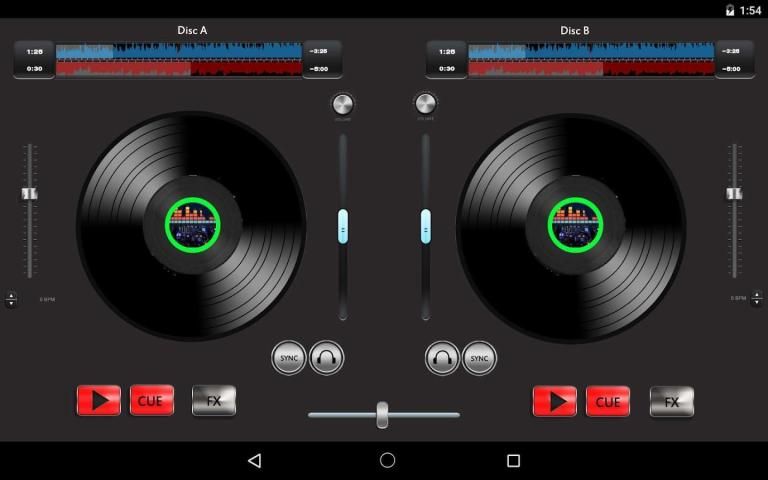Tap the CUE button on Disc A

pyautogui.click(x=152, y=401)
